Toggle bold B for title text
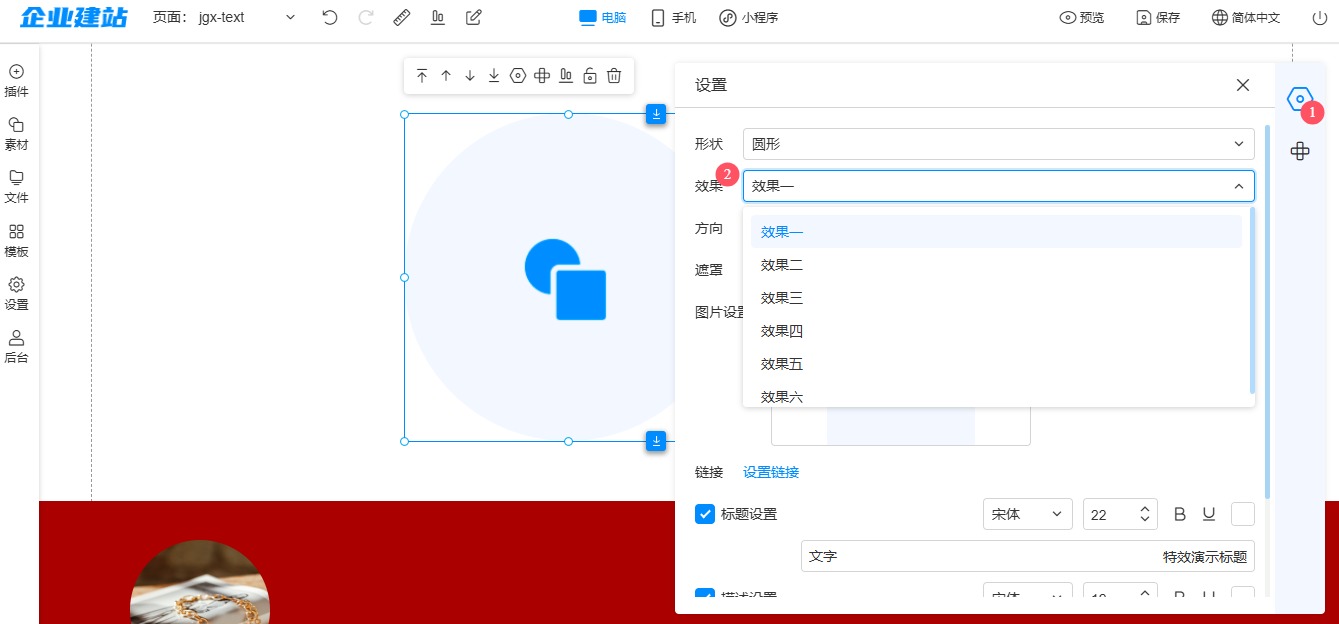The height and width of the screenshot is (624, 1339). click(x=1180, y=514)
